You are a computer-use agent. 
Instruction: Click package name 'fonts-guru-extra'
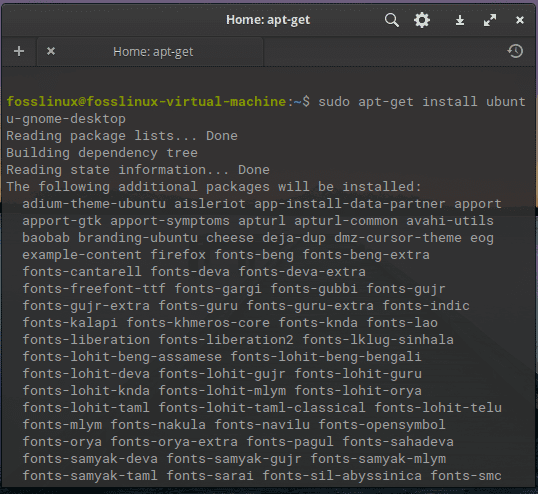pyautogui.click(x=310, y=306)
